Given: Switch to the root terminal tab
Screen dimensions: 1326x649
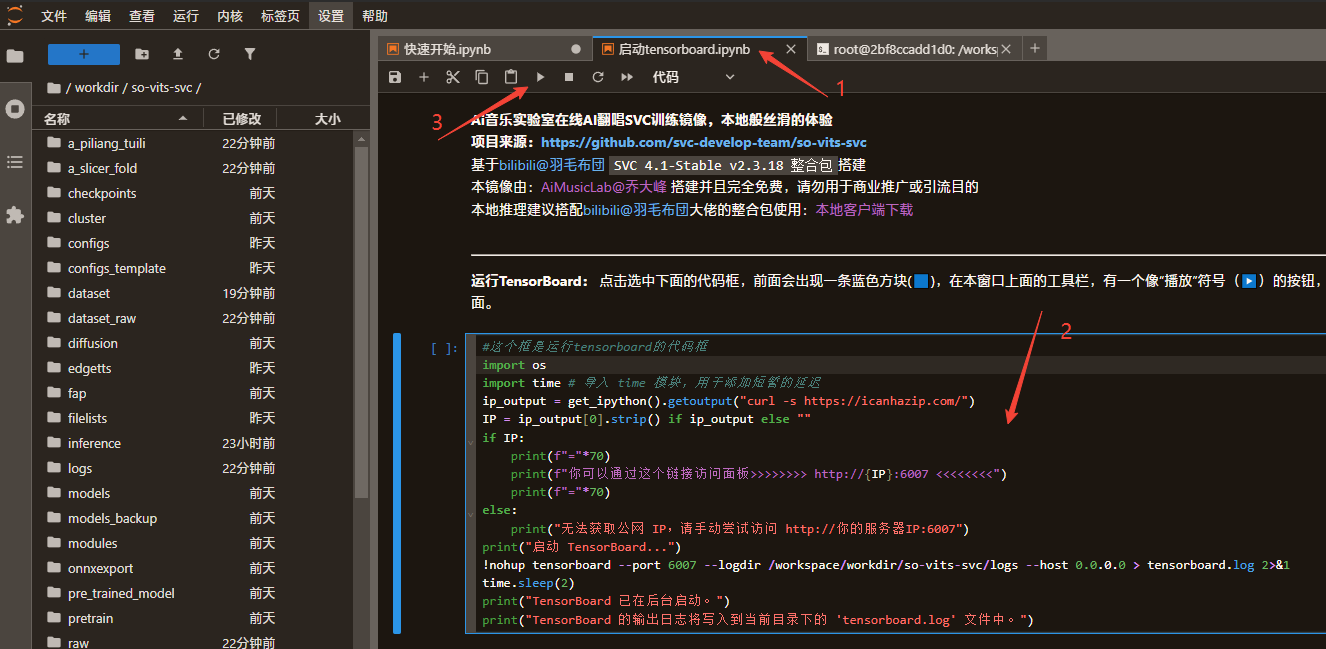Looking at the screenshot, I should coord(915,49).
